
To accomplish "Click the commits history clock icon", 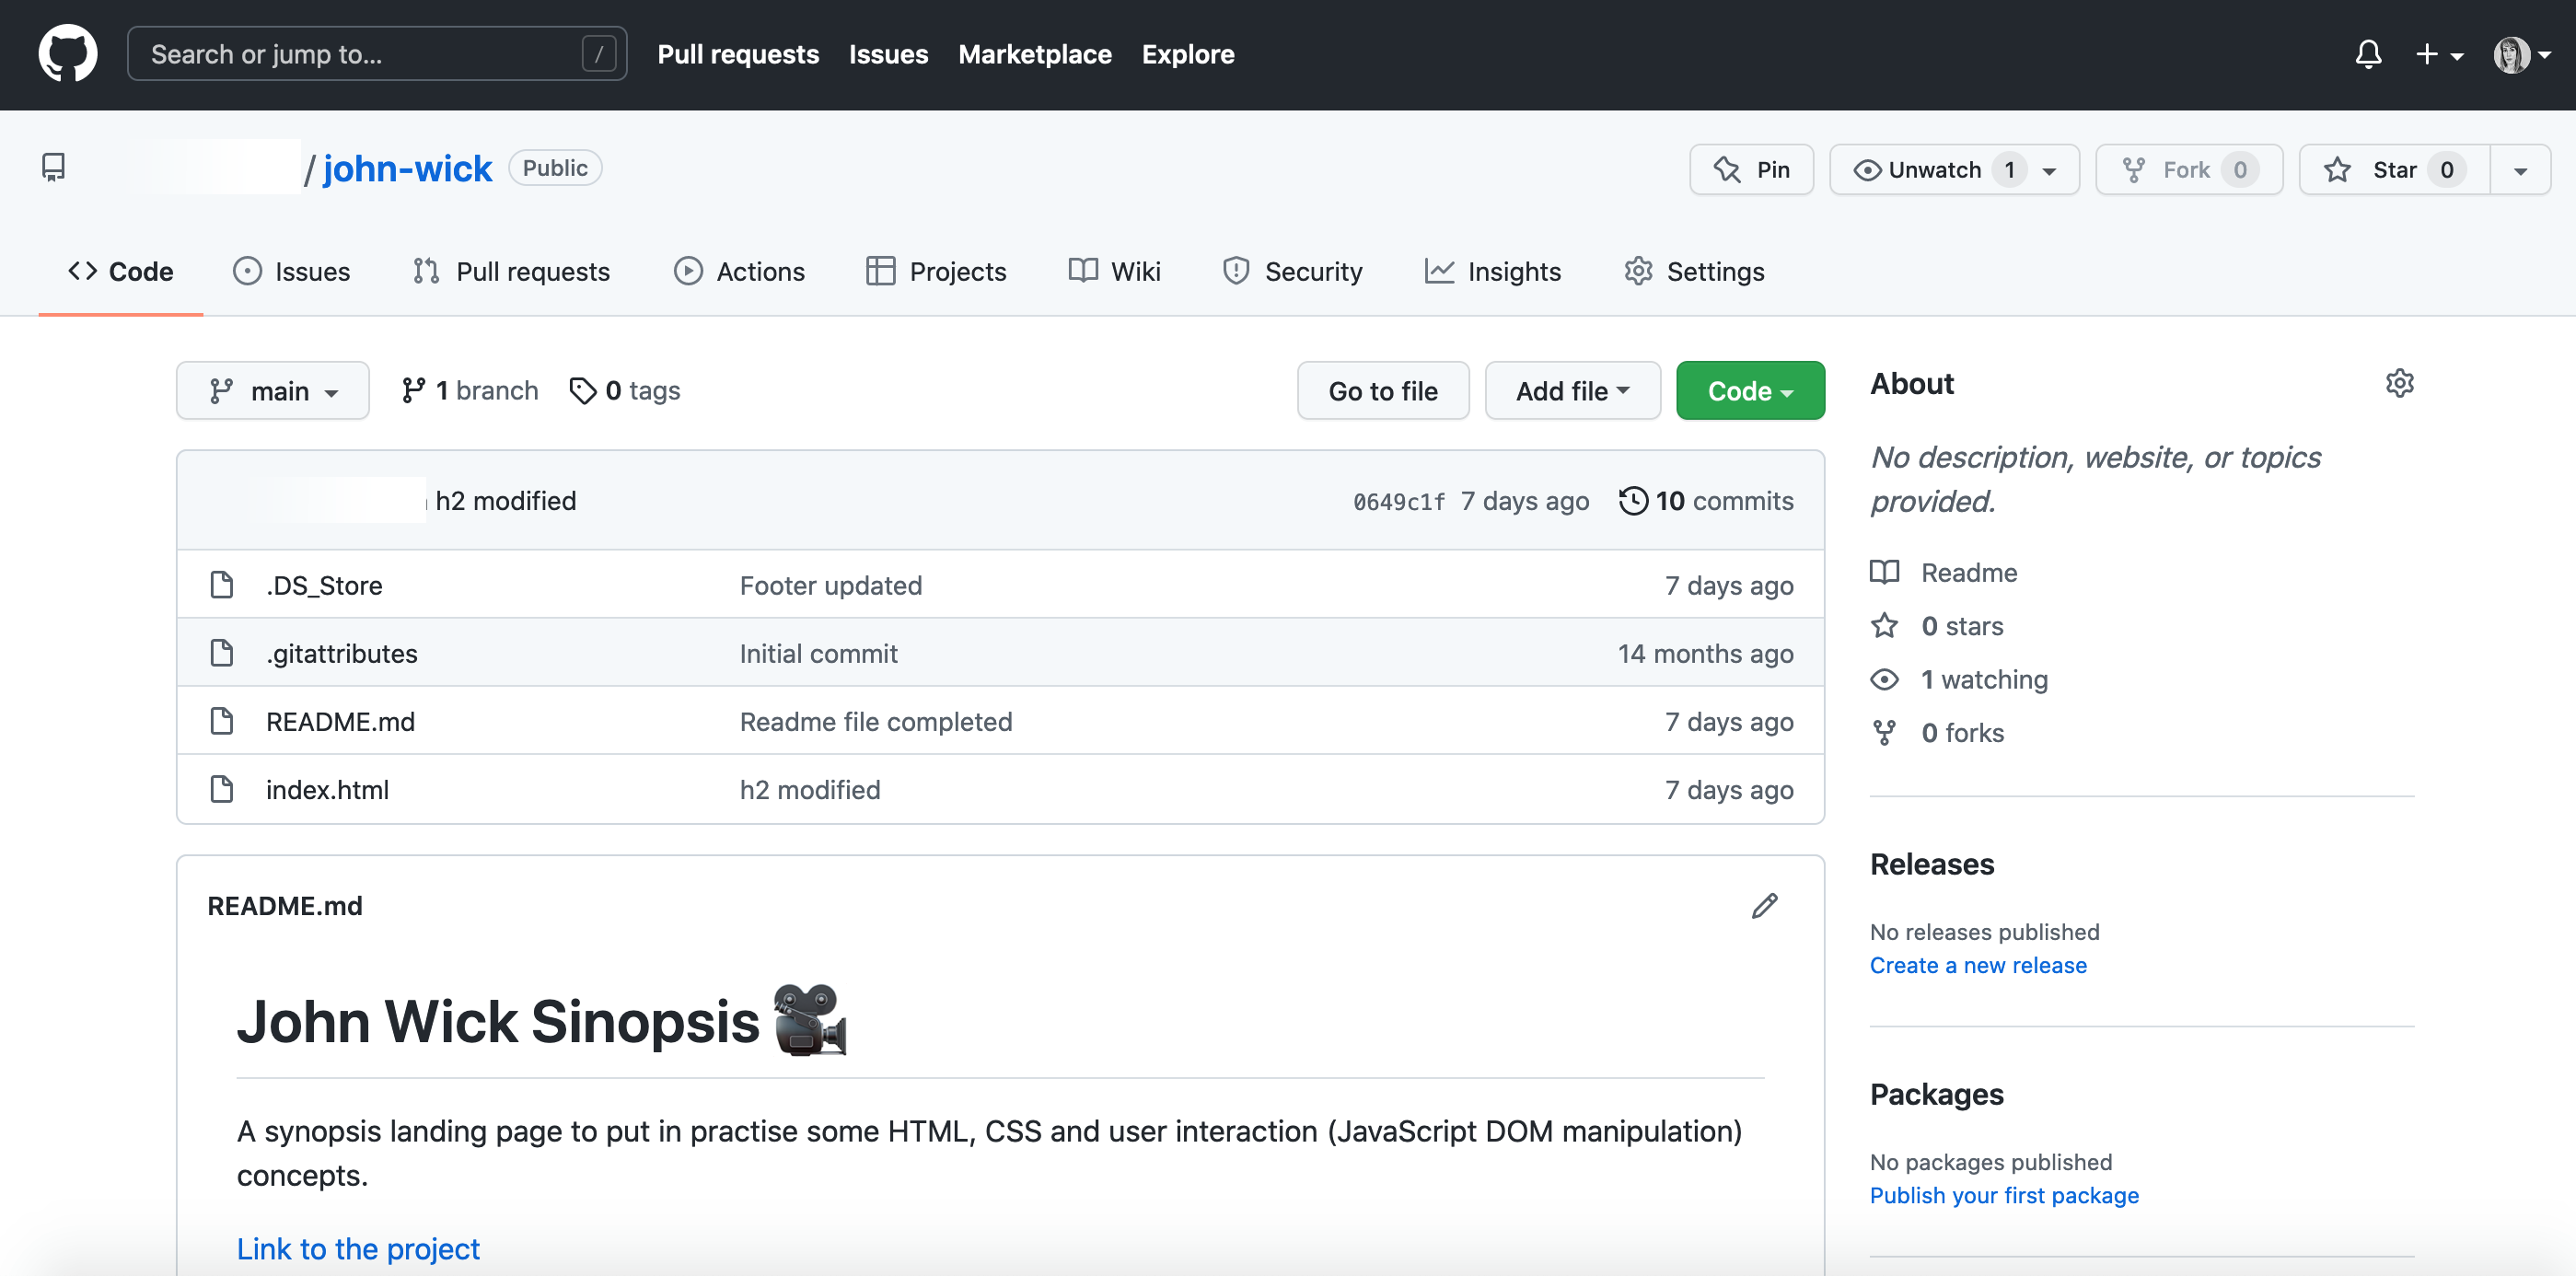I will pyautogui.click(x=1631, y=499).
